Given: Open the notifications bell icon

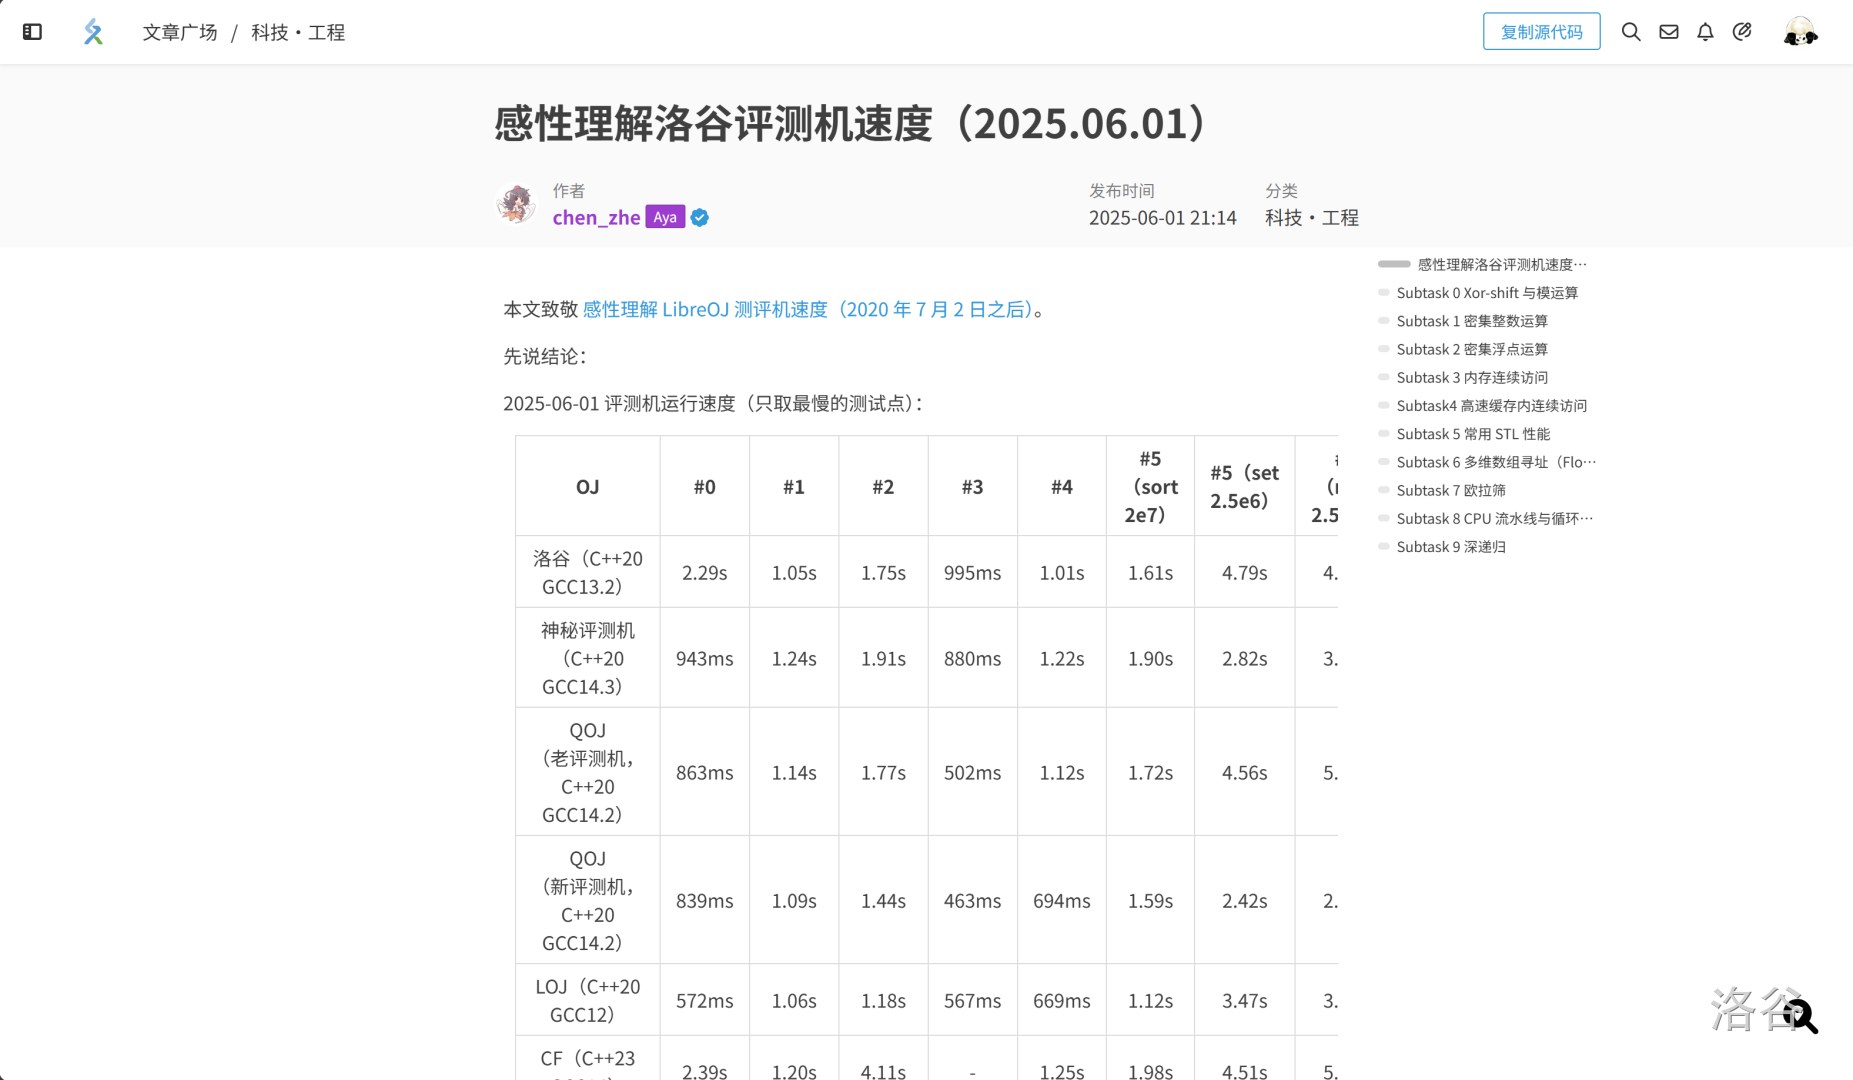Looking at the screenshot, I should 1705,32.
